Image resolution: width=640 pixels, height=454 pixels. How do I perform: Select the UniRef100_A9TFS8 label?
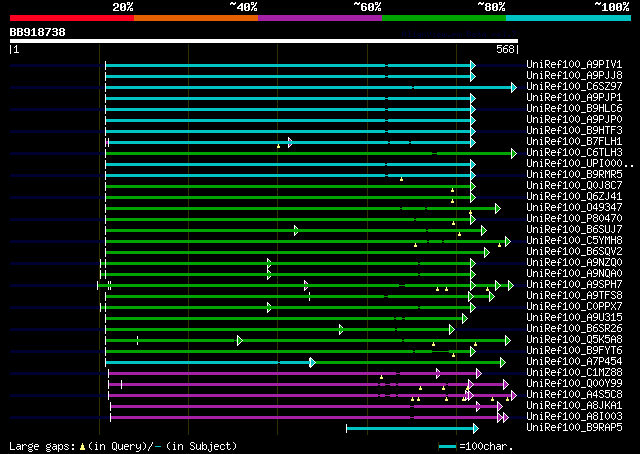pyautogui.click(x=574, y=296)
